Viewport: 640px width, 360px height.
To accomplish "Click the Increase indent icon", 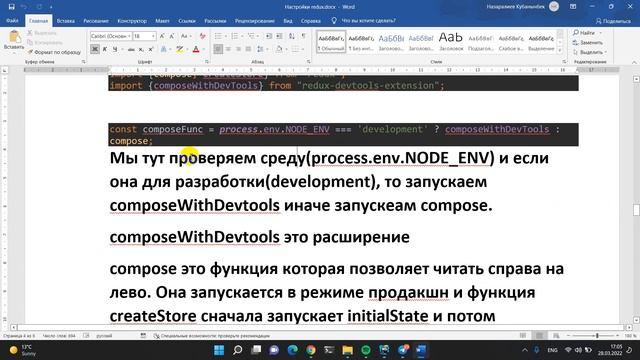I will point(279,36).
